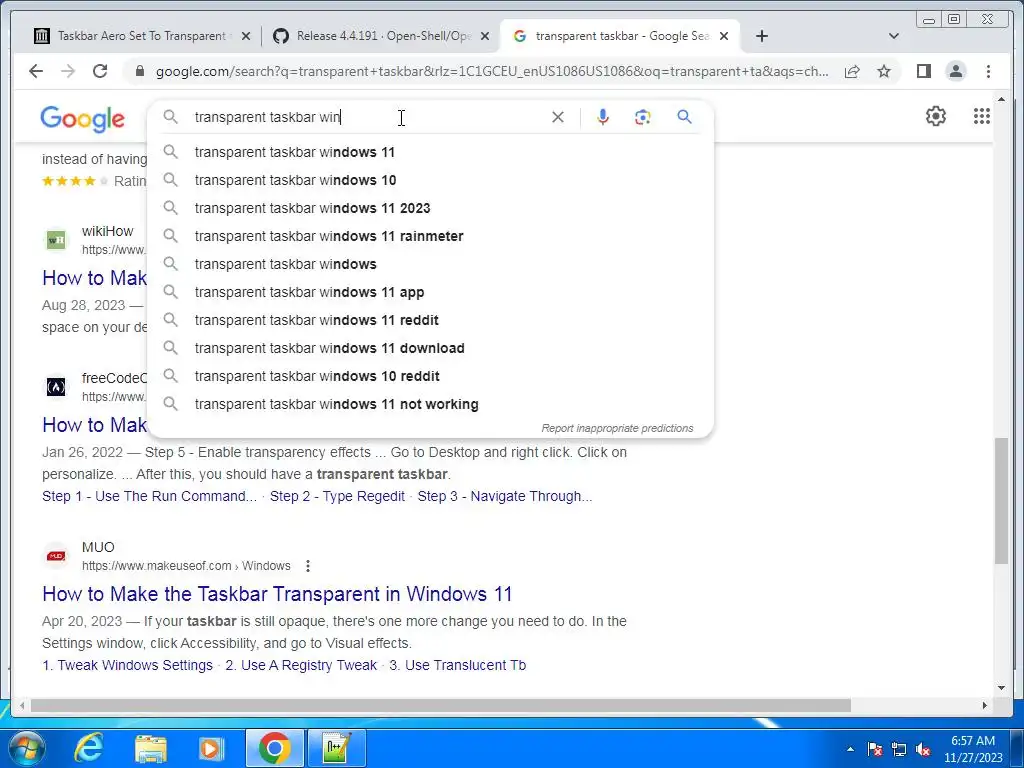The height and width of the screenshot is (768, 1024).
Task: Open Google apps grid
Action: [x=982, y=116]
